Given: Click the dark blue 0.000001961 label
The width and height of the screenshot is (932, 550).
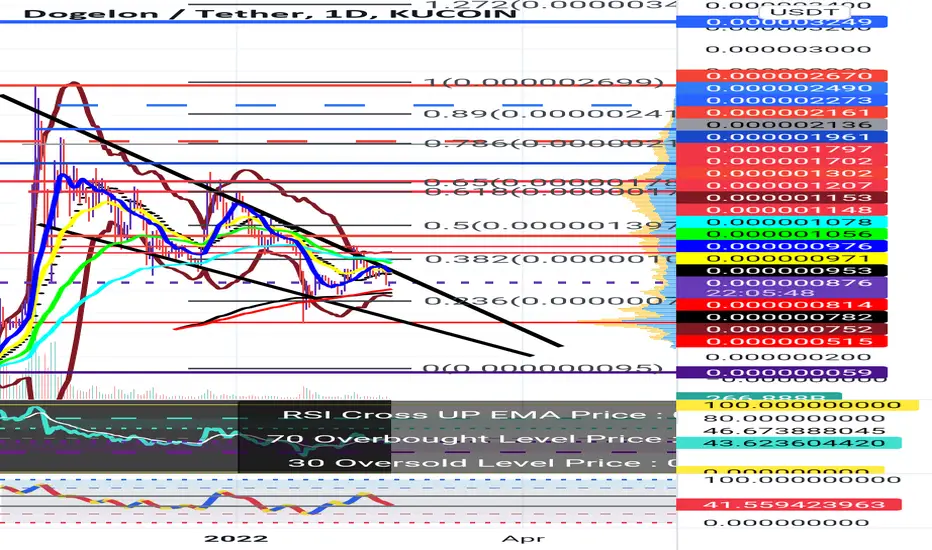Looking at the screenshot, I should point(782,137).
